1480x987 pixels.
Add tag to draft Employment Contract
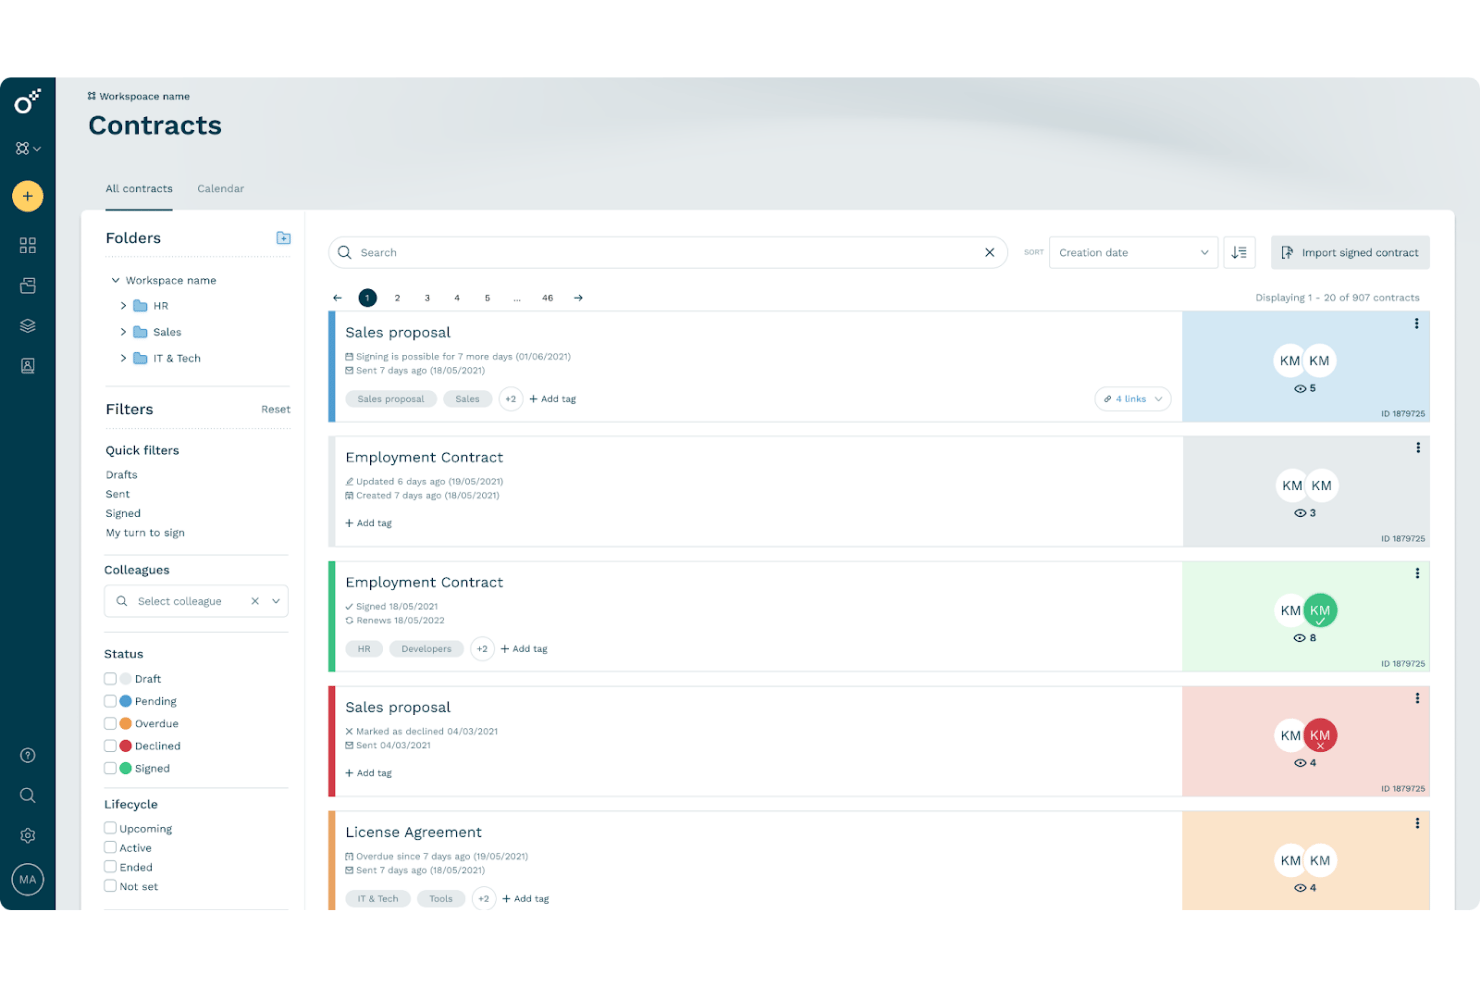(369, 523)
